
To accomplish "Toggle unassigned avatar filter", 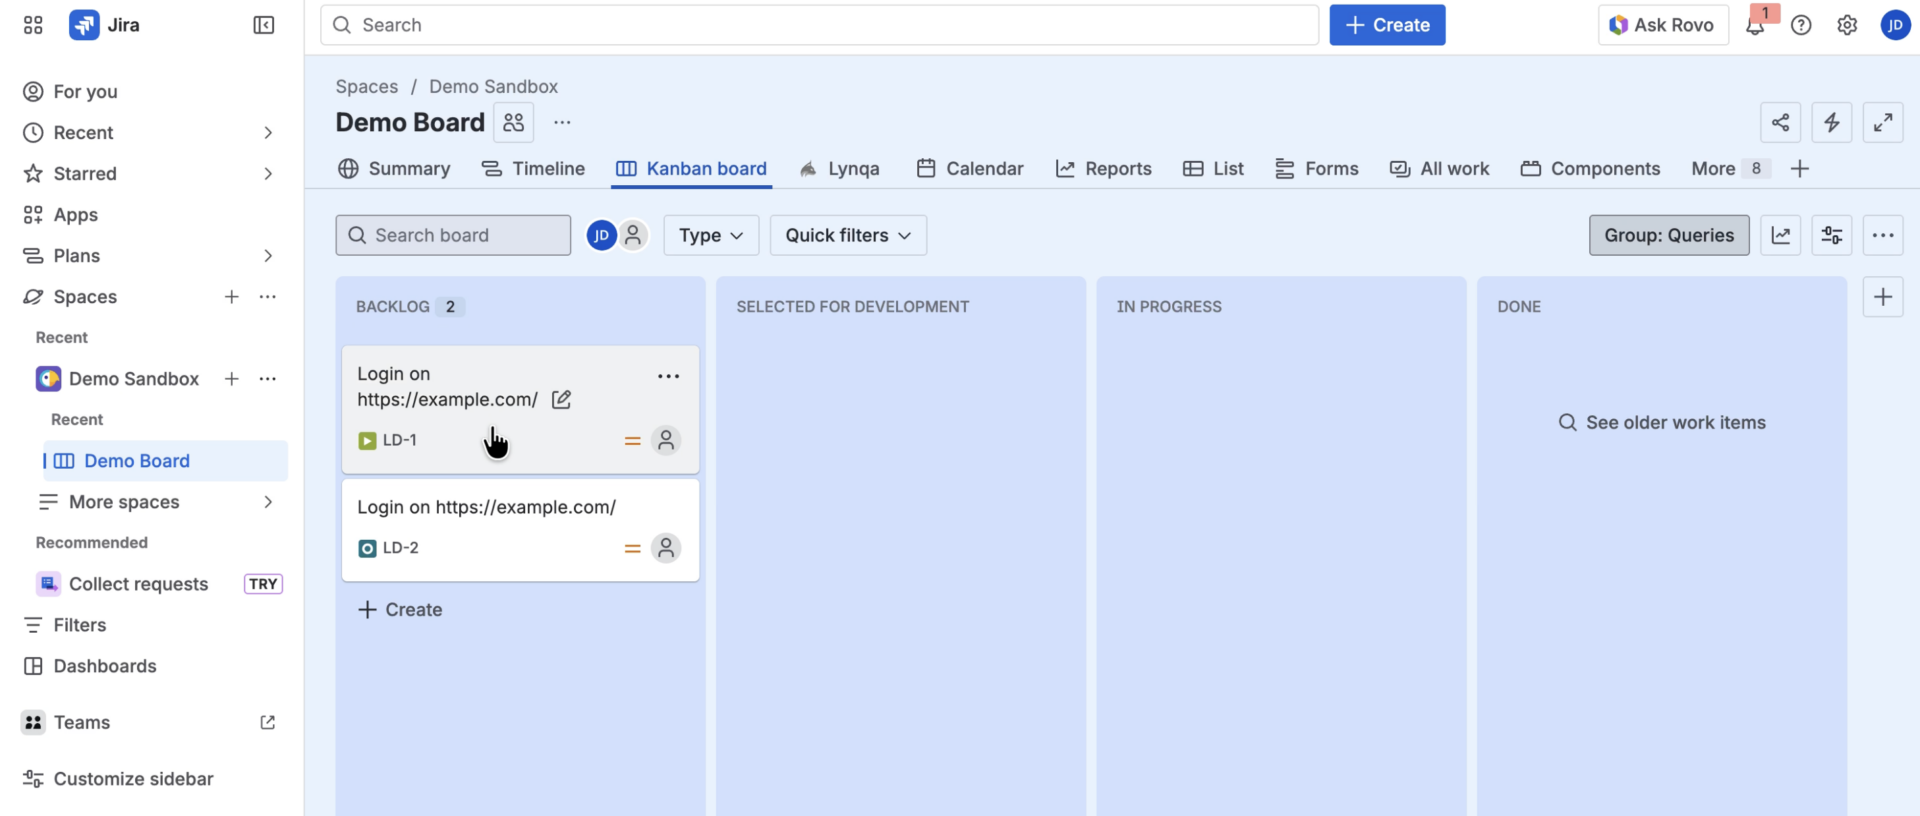I will (x=633, y=236).
